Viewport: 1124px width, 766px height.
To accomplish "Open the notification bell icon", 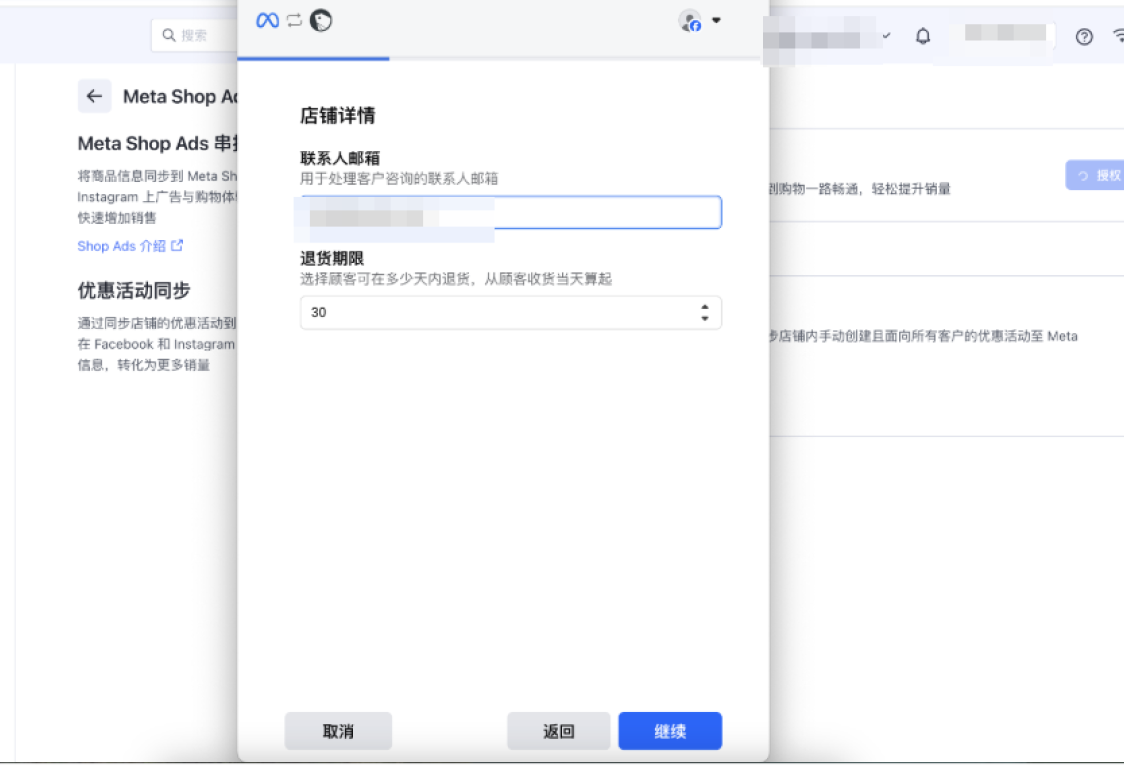I will coord(923,36).
